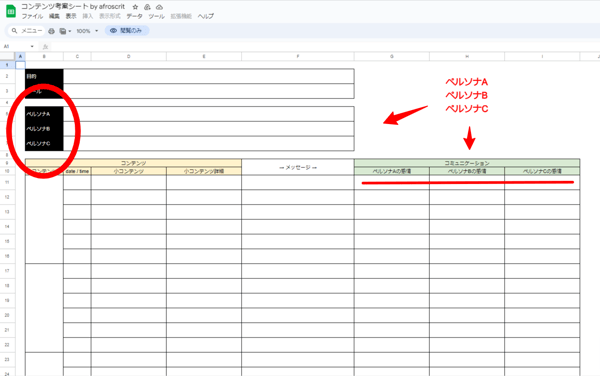The height and width of the screenshot is (376, 600).
Task: Click the 小コンテンツ header cell
Action: coord(129,171)
